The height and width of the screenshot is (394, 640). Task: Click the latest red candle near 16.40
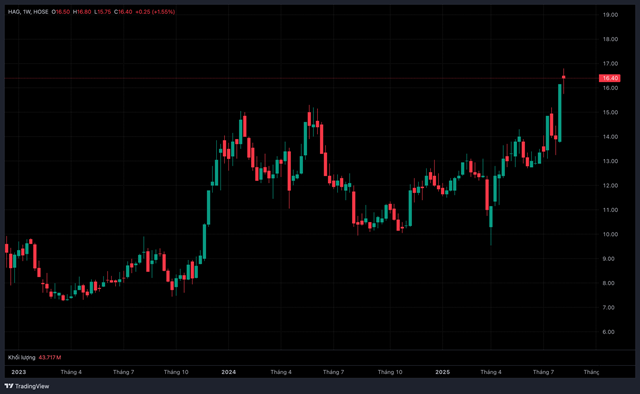564,77
